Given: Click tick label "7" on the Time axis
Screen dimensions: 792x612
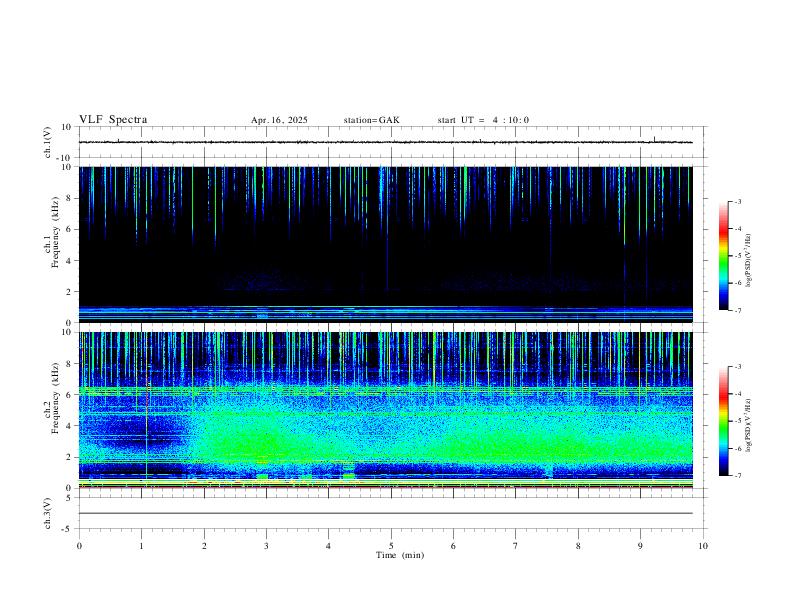Looking at the screenshot, I should click(516, 546).
